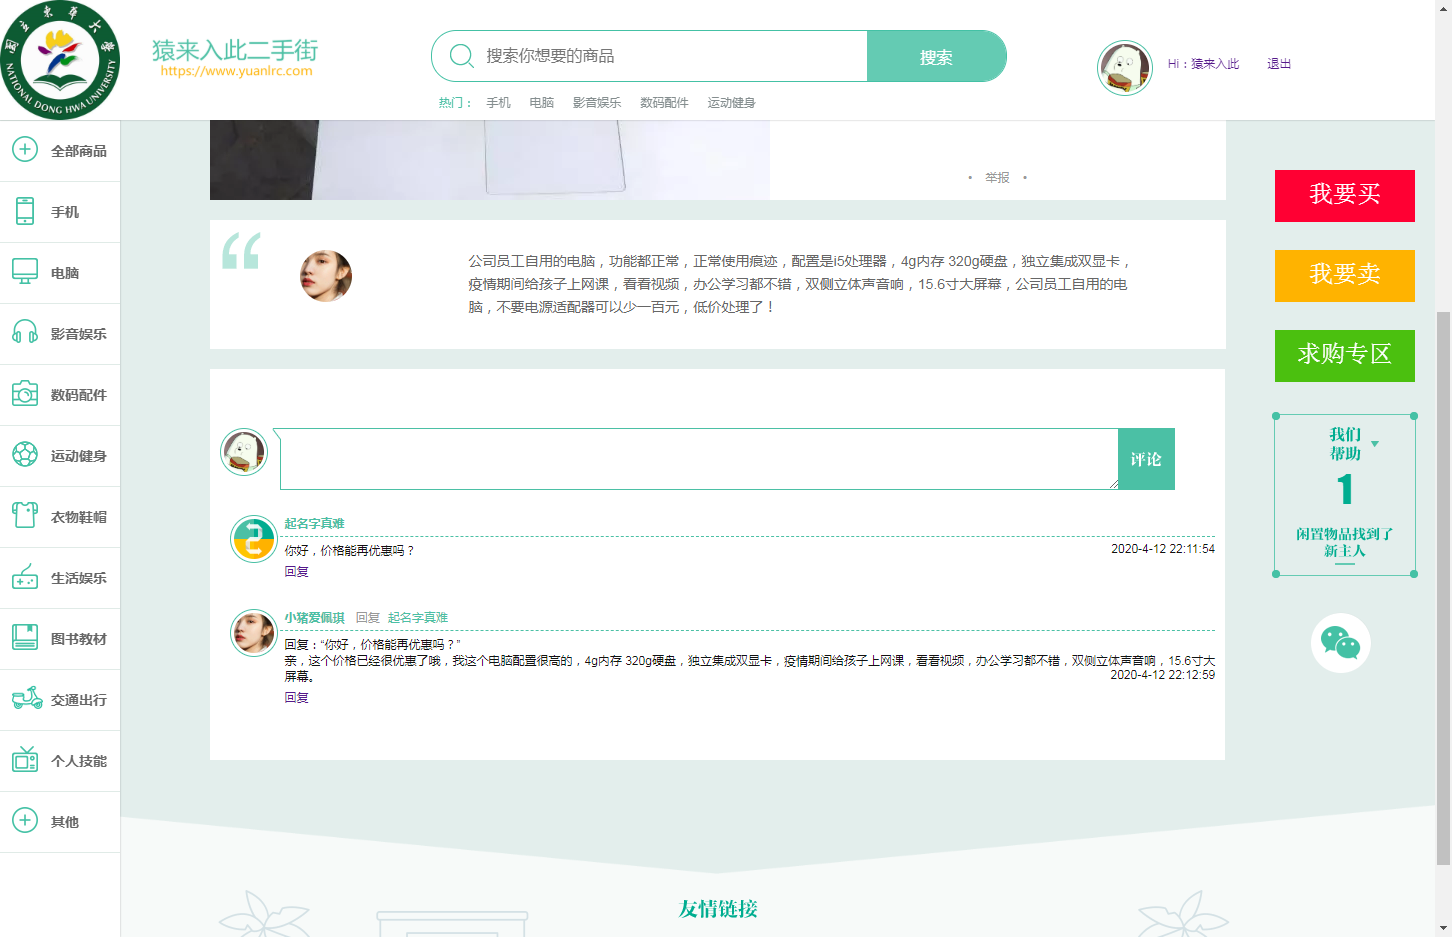Click the red 我要买 button
This screenshot has width=1452, height=937.
pyautogui.click(x=1344, y=196)
